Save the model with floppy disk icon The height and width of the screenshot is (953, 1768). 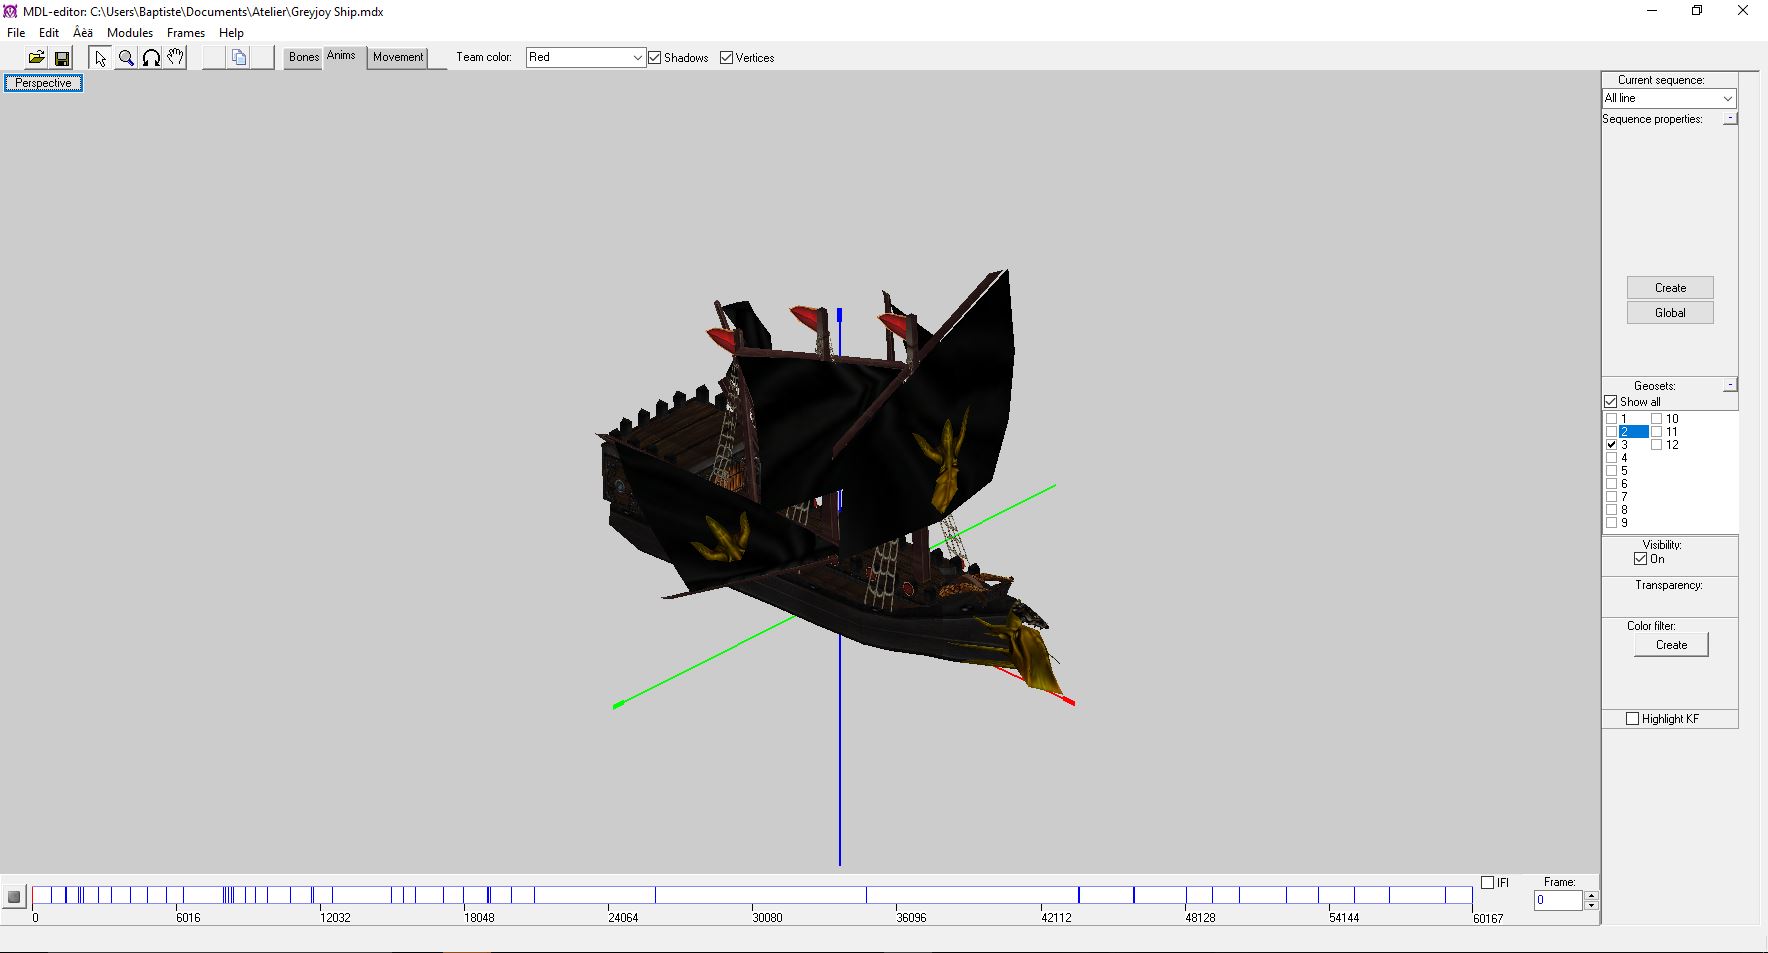[x=62, y=58]
